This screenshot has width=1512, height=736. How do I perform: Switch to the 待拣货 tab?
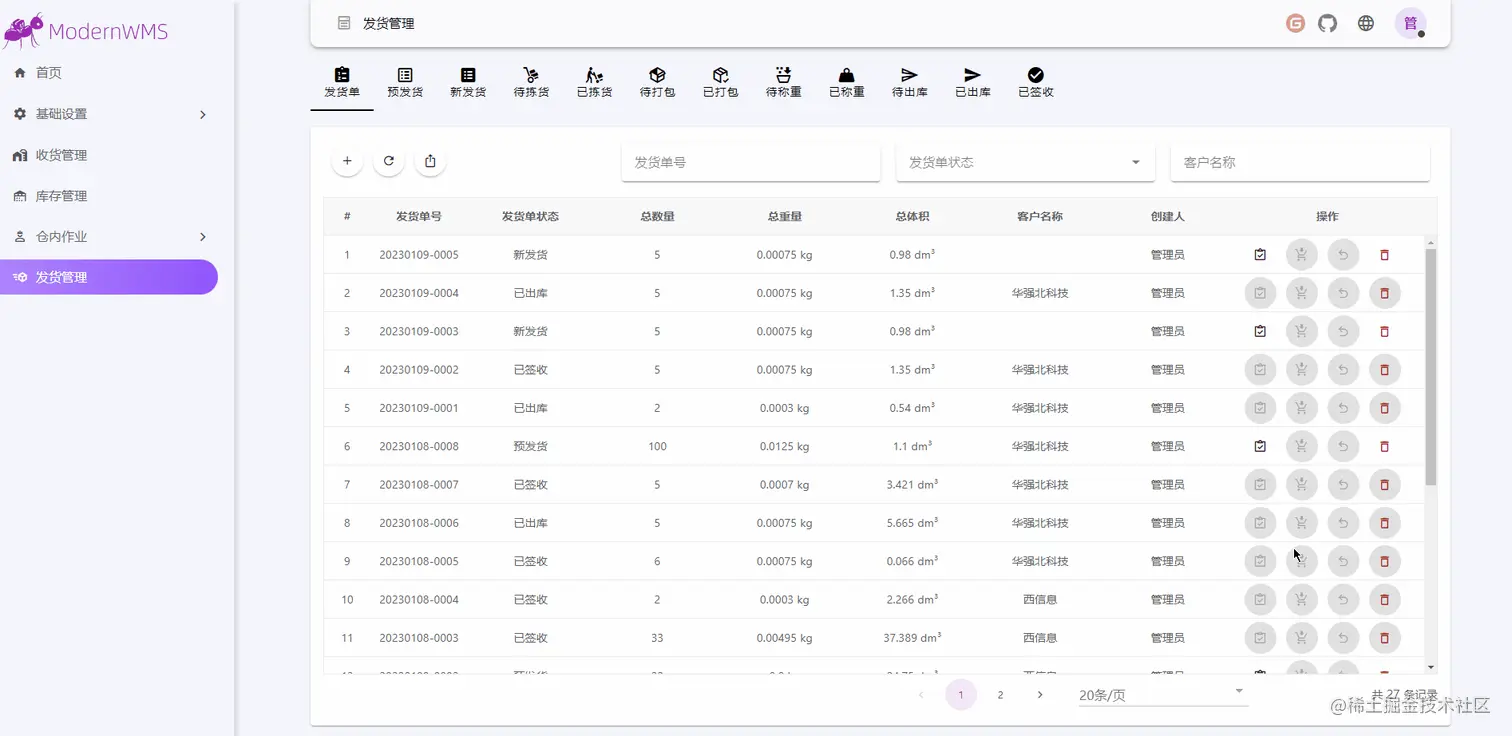(531, 84)
